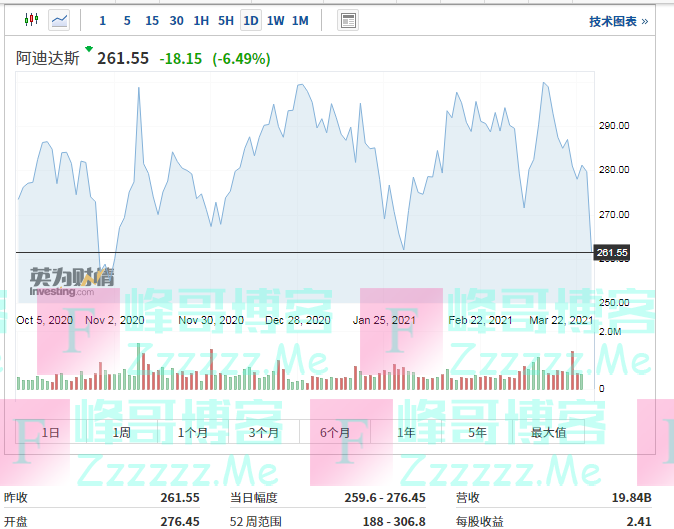The image size is (674, 529).
Task: Click the 当日幅度 range 259.6 - 276.45
Action: point(385,498)
